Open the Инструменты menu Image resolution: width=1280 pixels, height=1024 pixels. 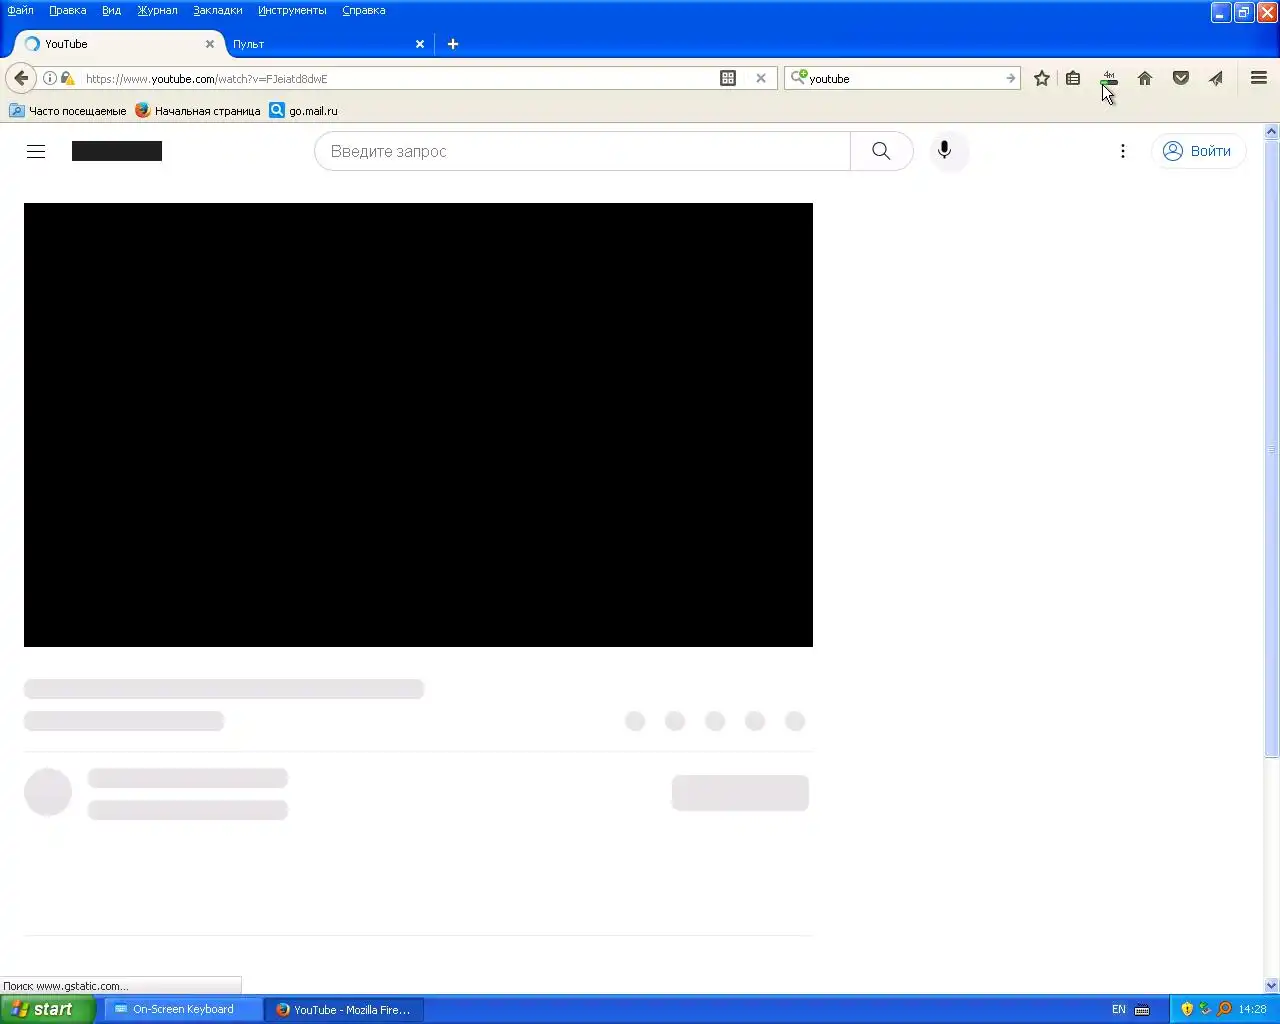click(x=292, y=10)
